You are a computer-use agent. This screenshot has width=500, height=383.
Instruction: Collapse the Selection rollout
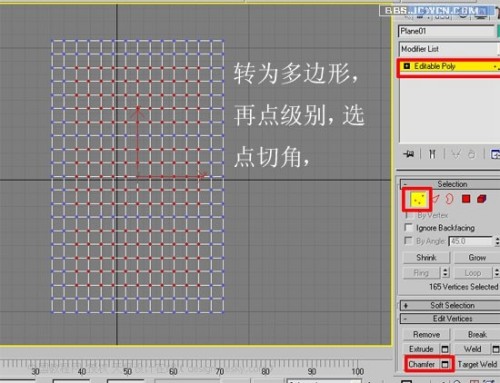(x=450, y=184)
